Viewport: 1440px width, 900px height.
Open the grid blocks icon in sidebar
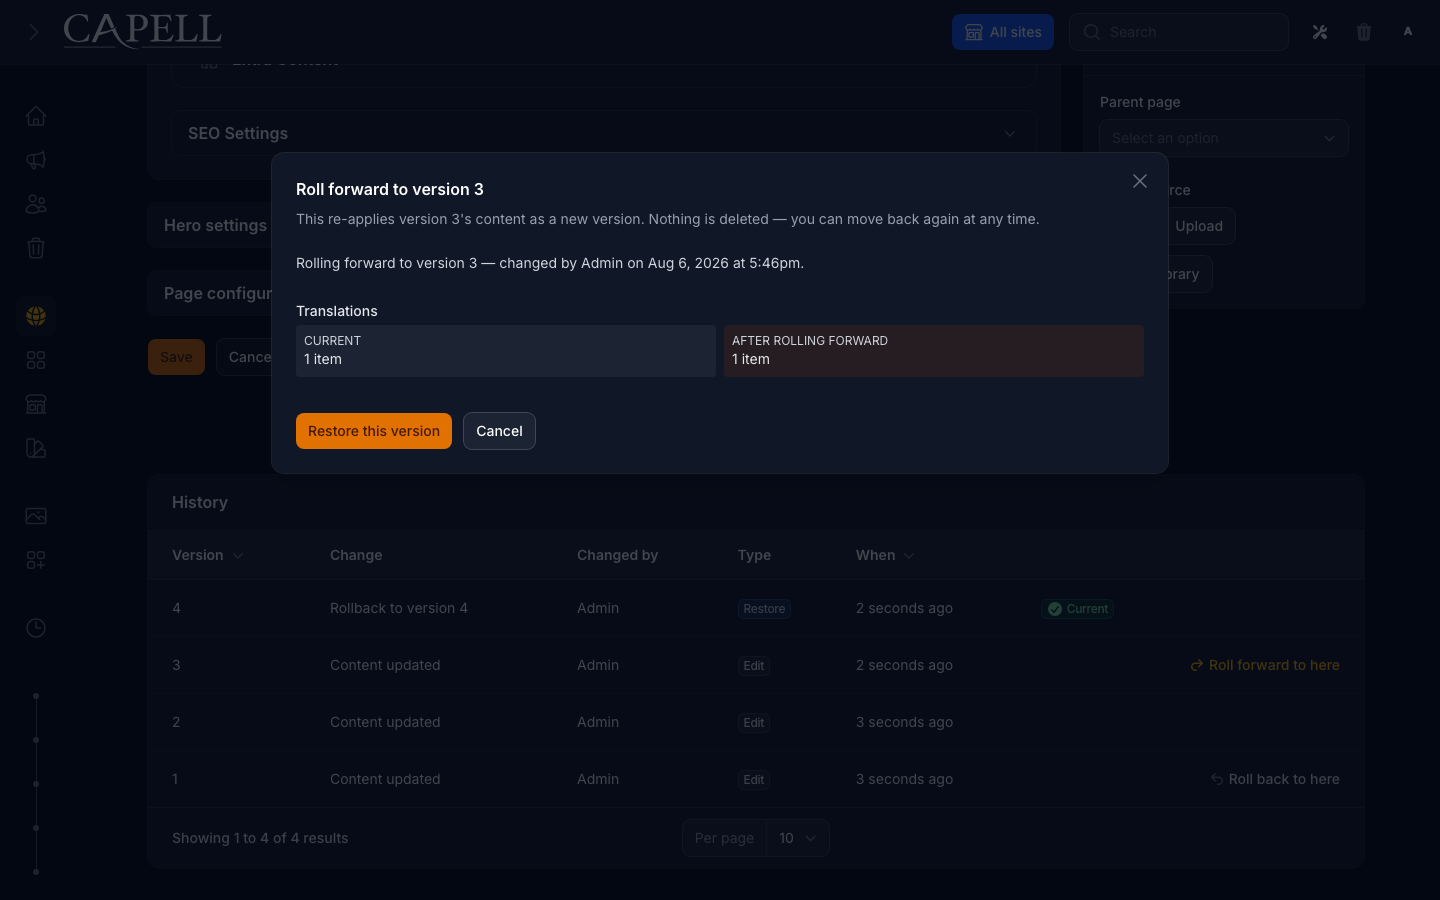point(36,360)
